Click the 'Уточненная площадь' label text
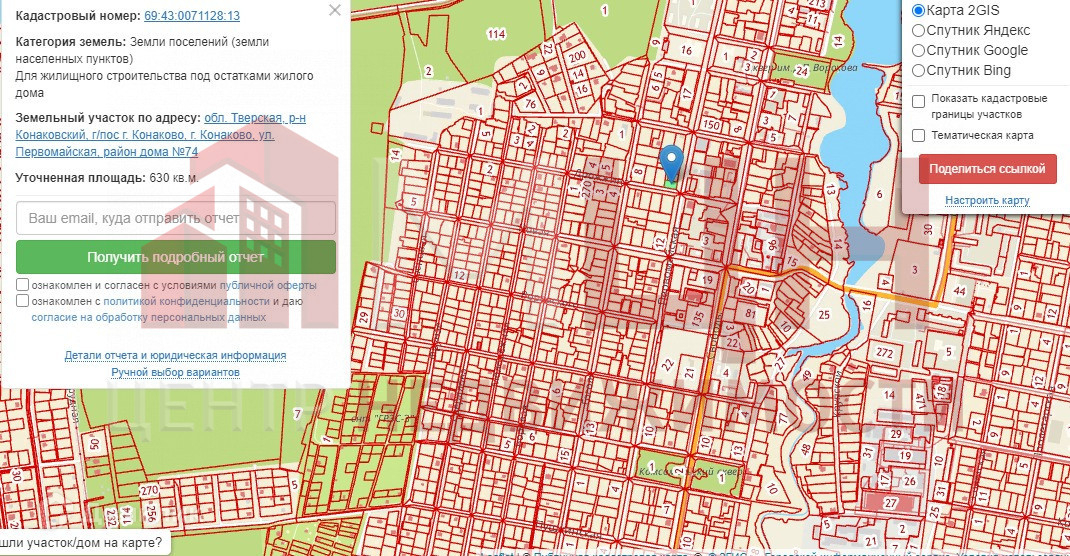This screenshot has width=1070, height=556. [81, 178]
